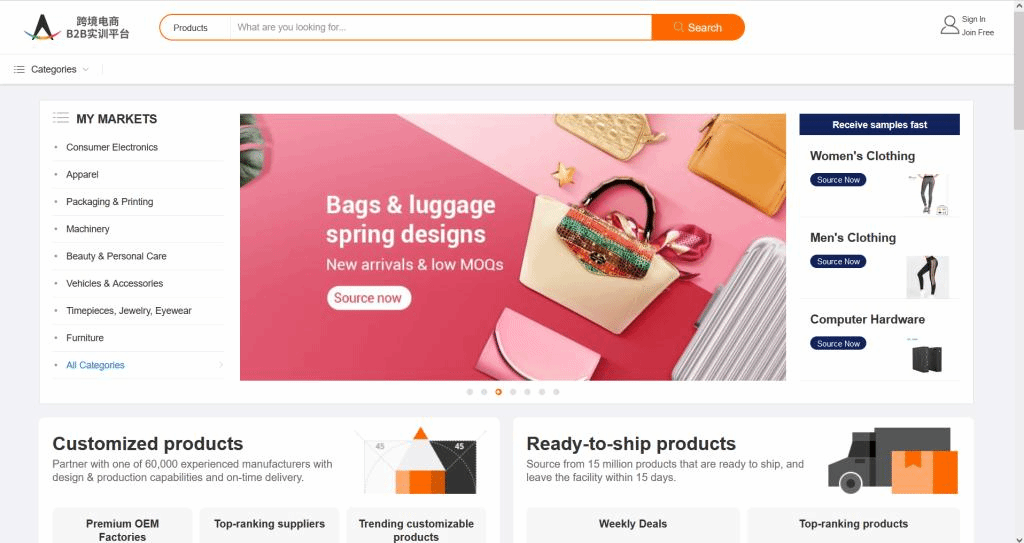
Task: Select the fourth carousel dot indicator
Action: [513, 392]
